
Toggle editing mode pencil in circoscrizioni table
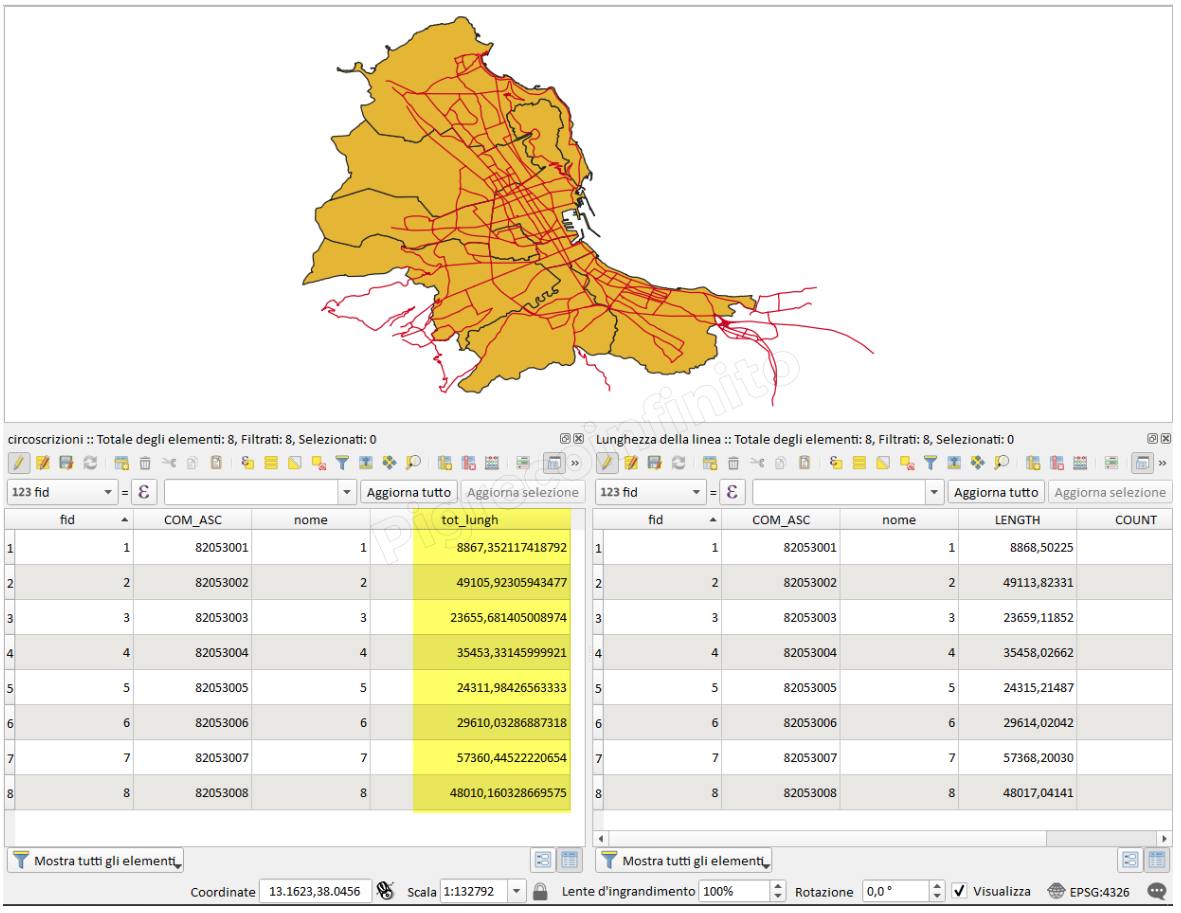coord(18,463)
